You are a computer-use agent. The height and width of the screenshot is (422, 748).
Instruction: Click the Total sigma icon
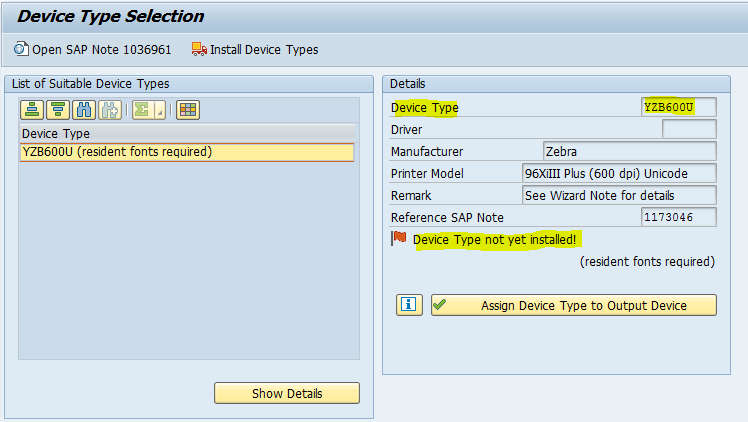[x=143, y=110]
